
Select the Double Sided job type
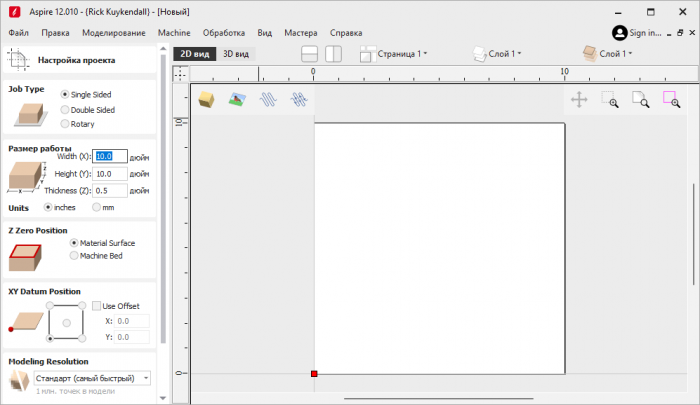pos(66,109)
